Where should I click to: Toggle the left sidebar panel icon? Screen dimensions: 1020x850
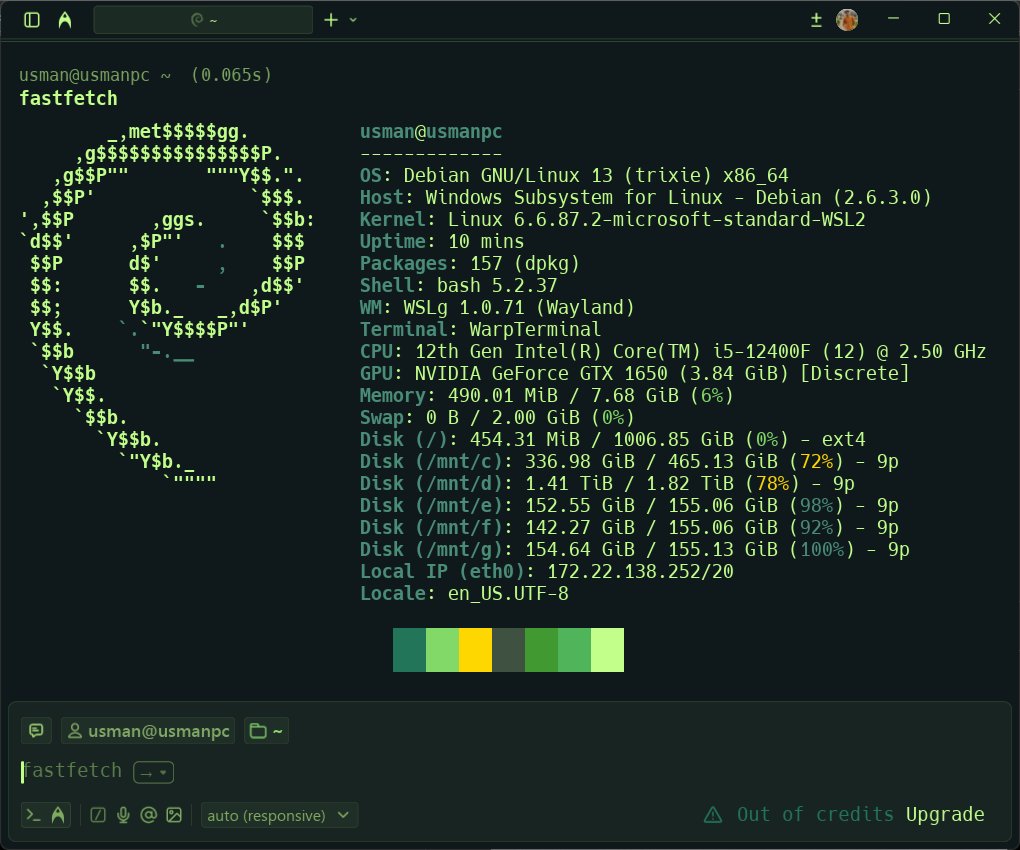tap(32, 20)
